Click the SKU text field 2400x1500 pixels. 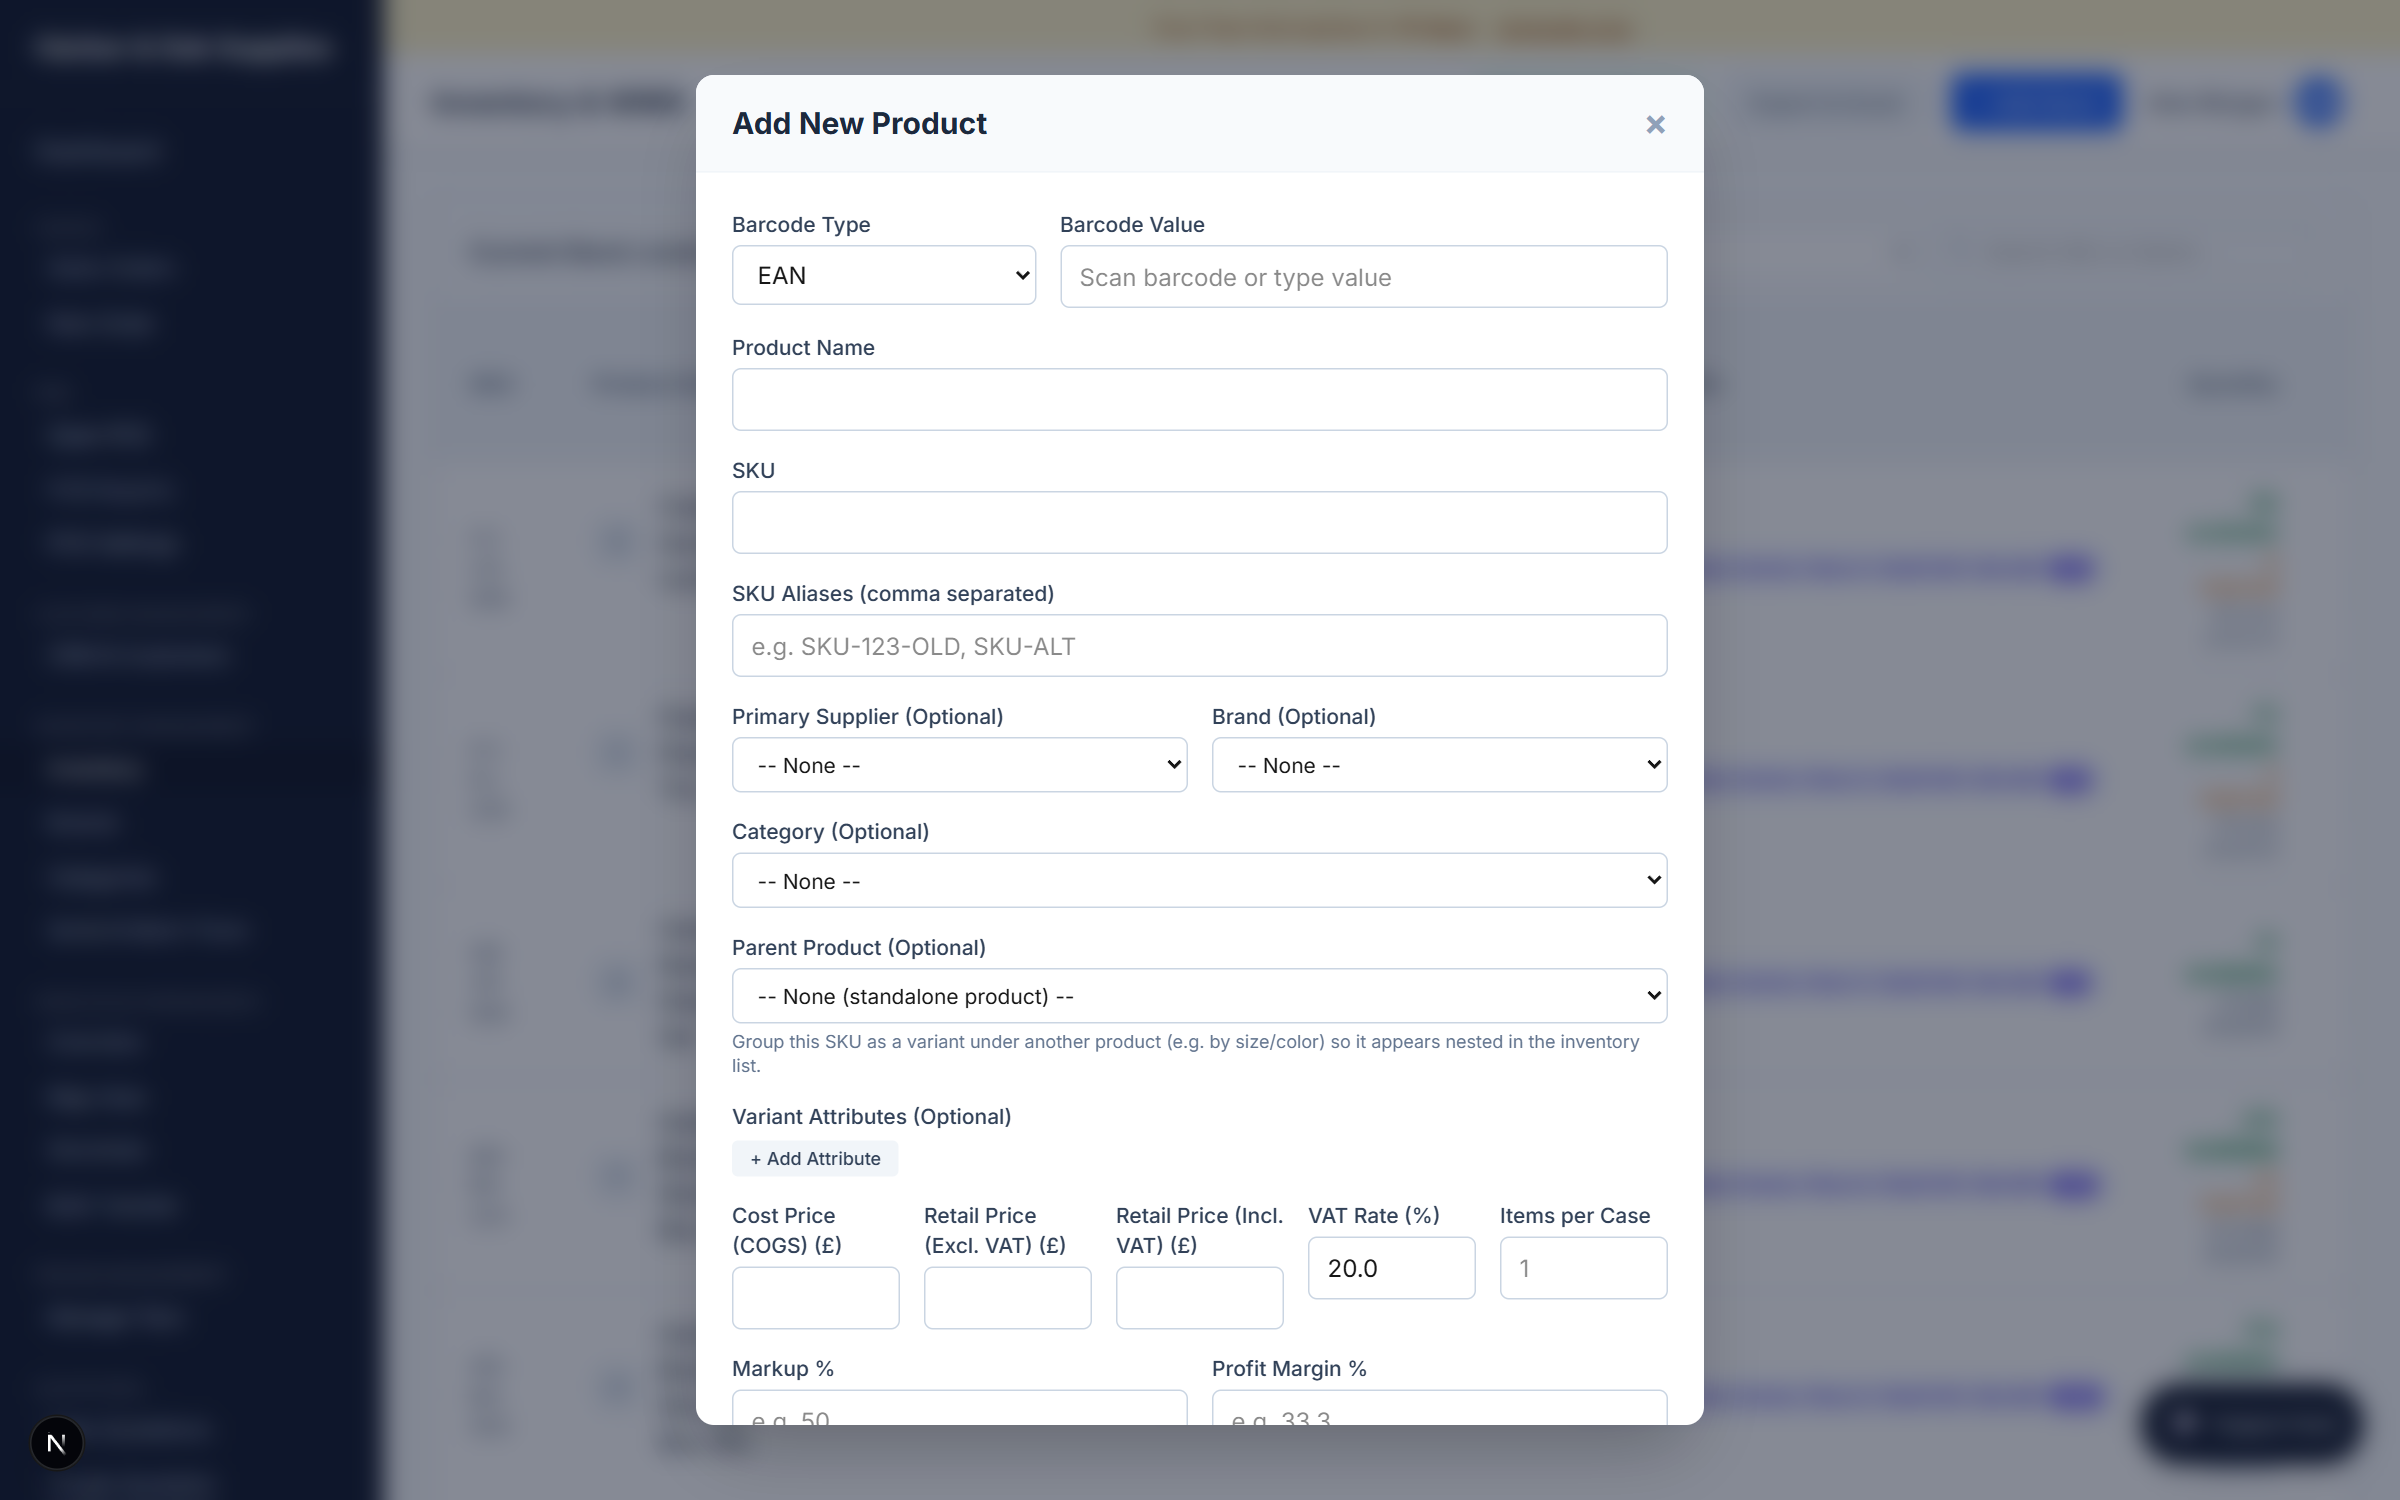pyautogui.click(x=1199, y=523)
